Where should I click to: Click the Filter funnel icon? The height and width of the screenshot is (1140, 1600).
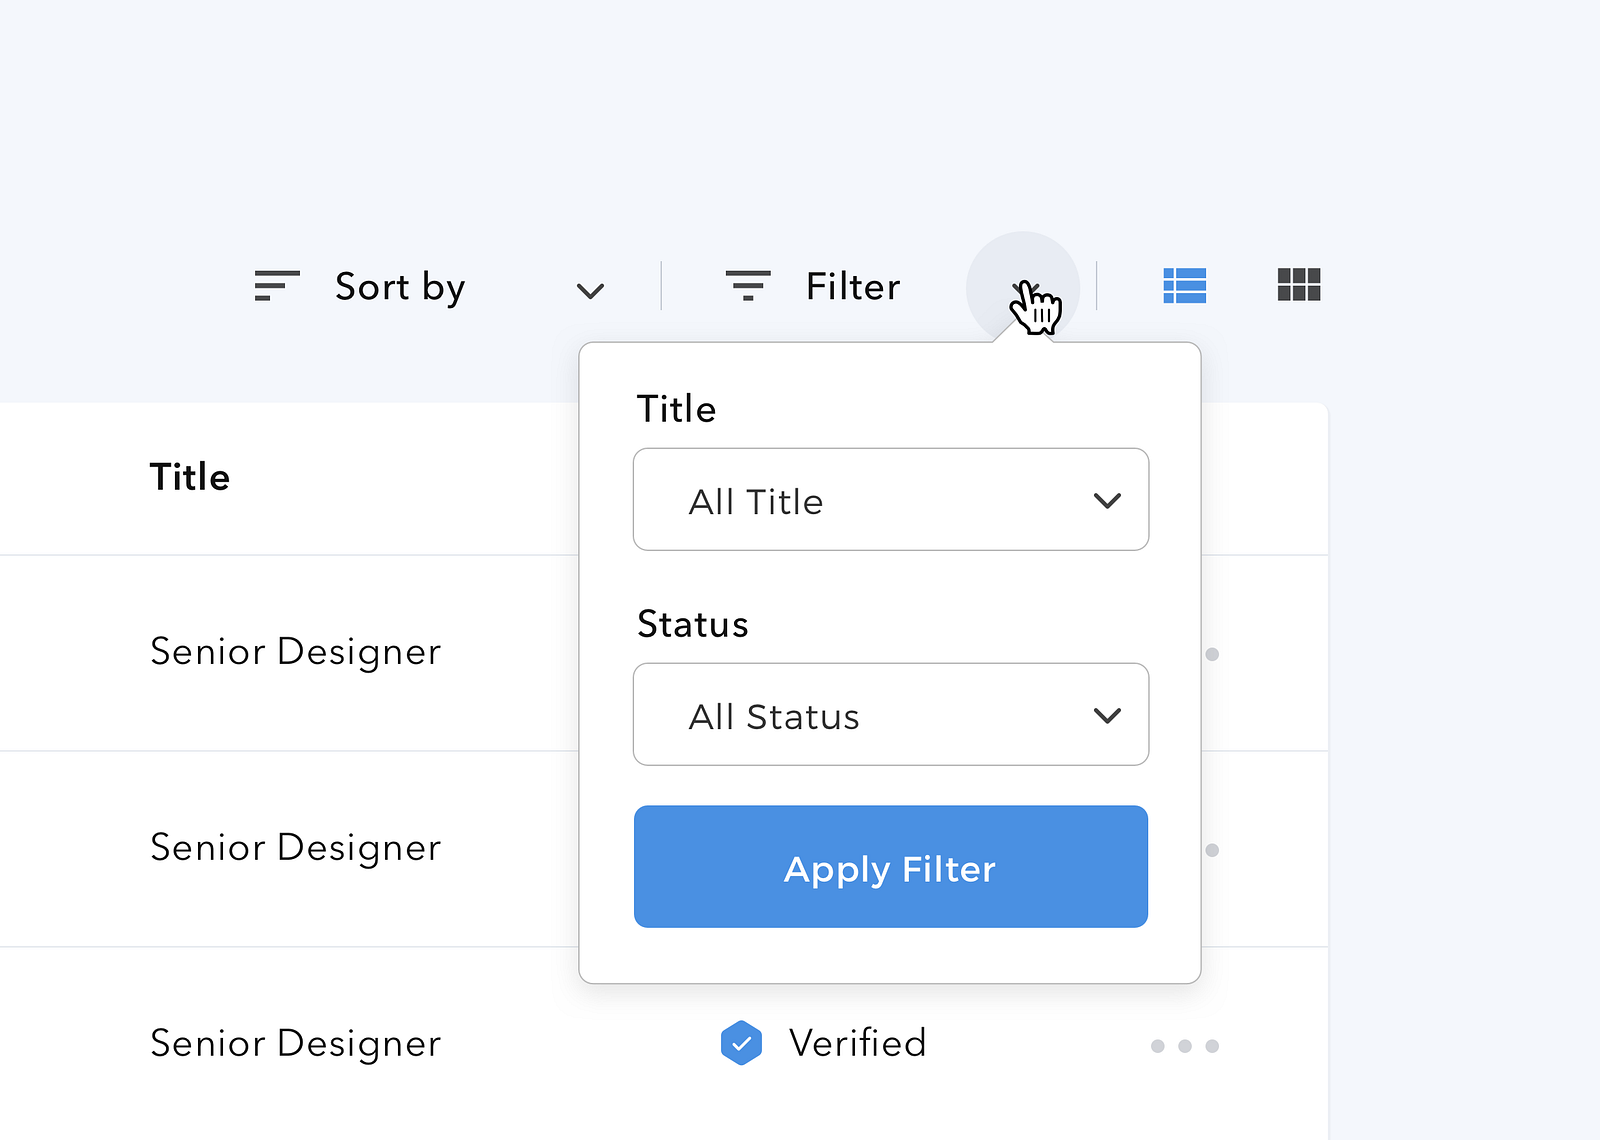pyautogui.click(x=748, y=286)
